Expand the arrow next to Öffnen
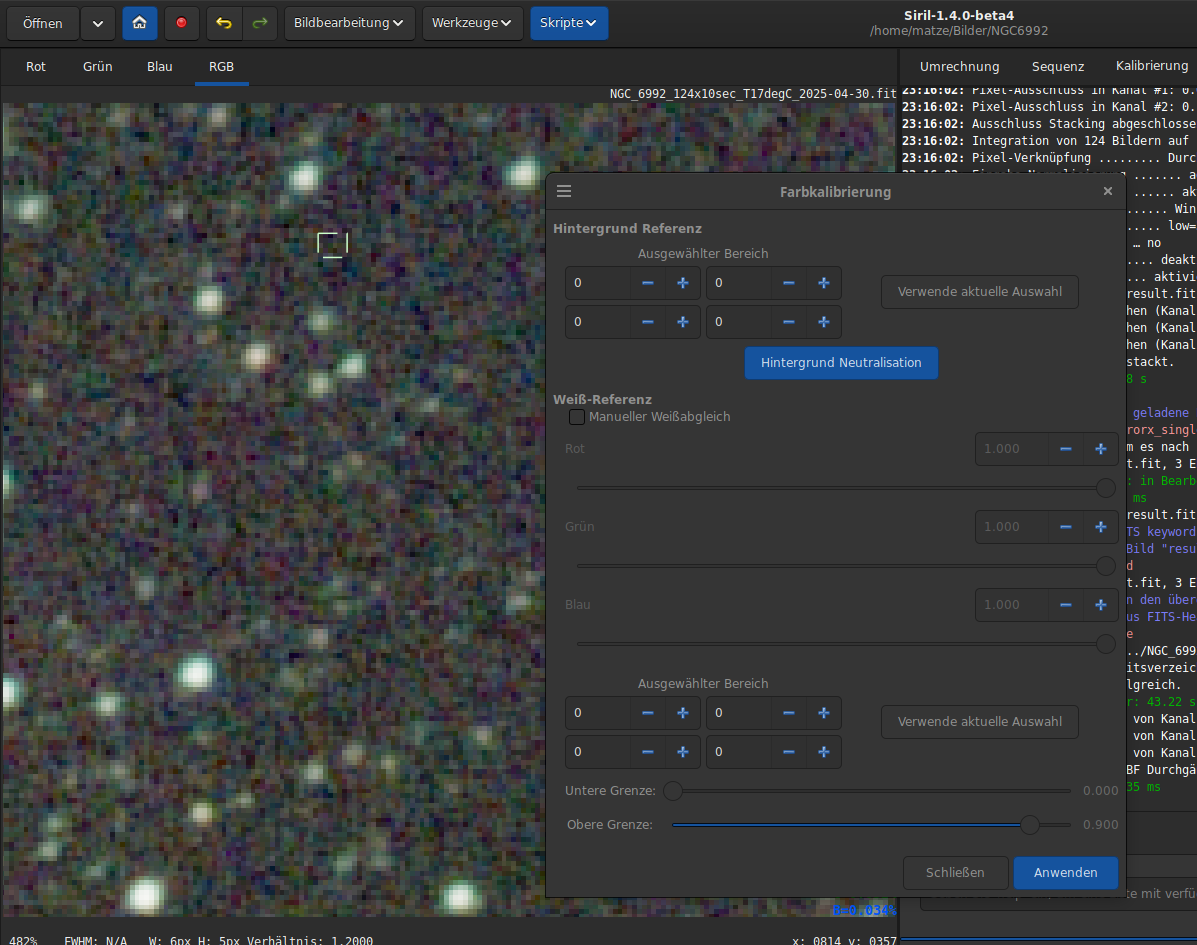 click(x=97, y=23)
